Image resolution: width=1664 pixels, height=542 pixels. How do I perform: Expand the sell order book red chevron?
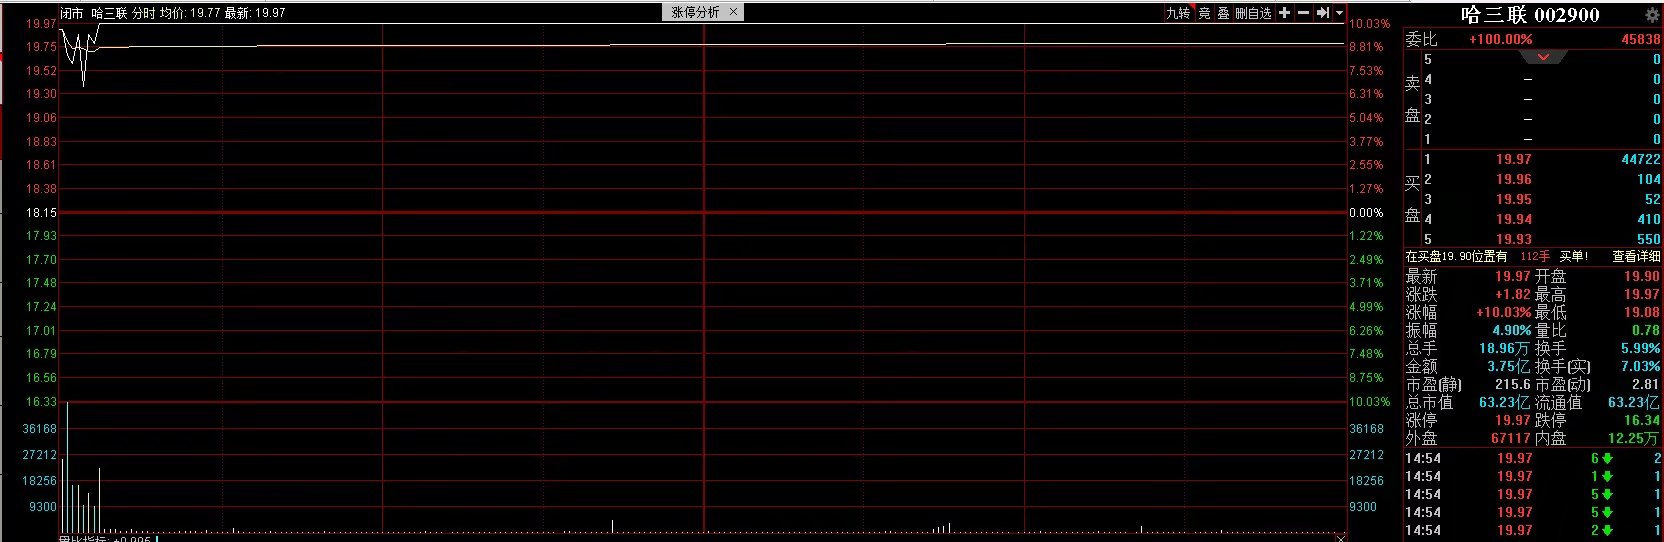(1543, 57)
